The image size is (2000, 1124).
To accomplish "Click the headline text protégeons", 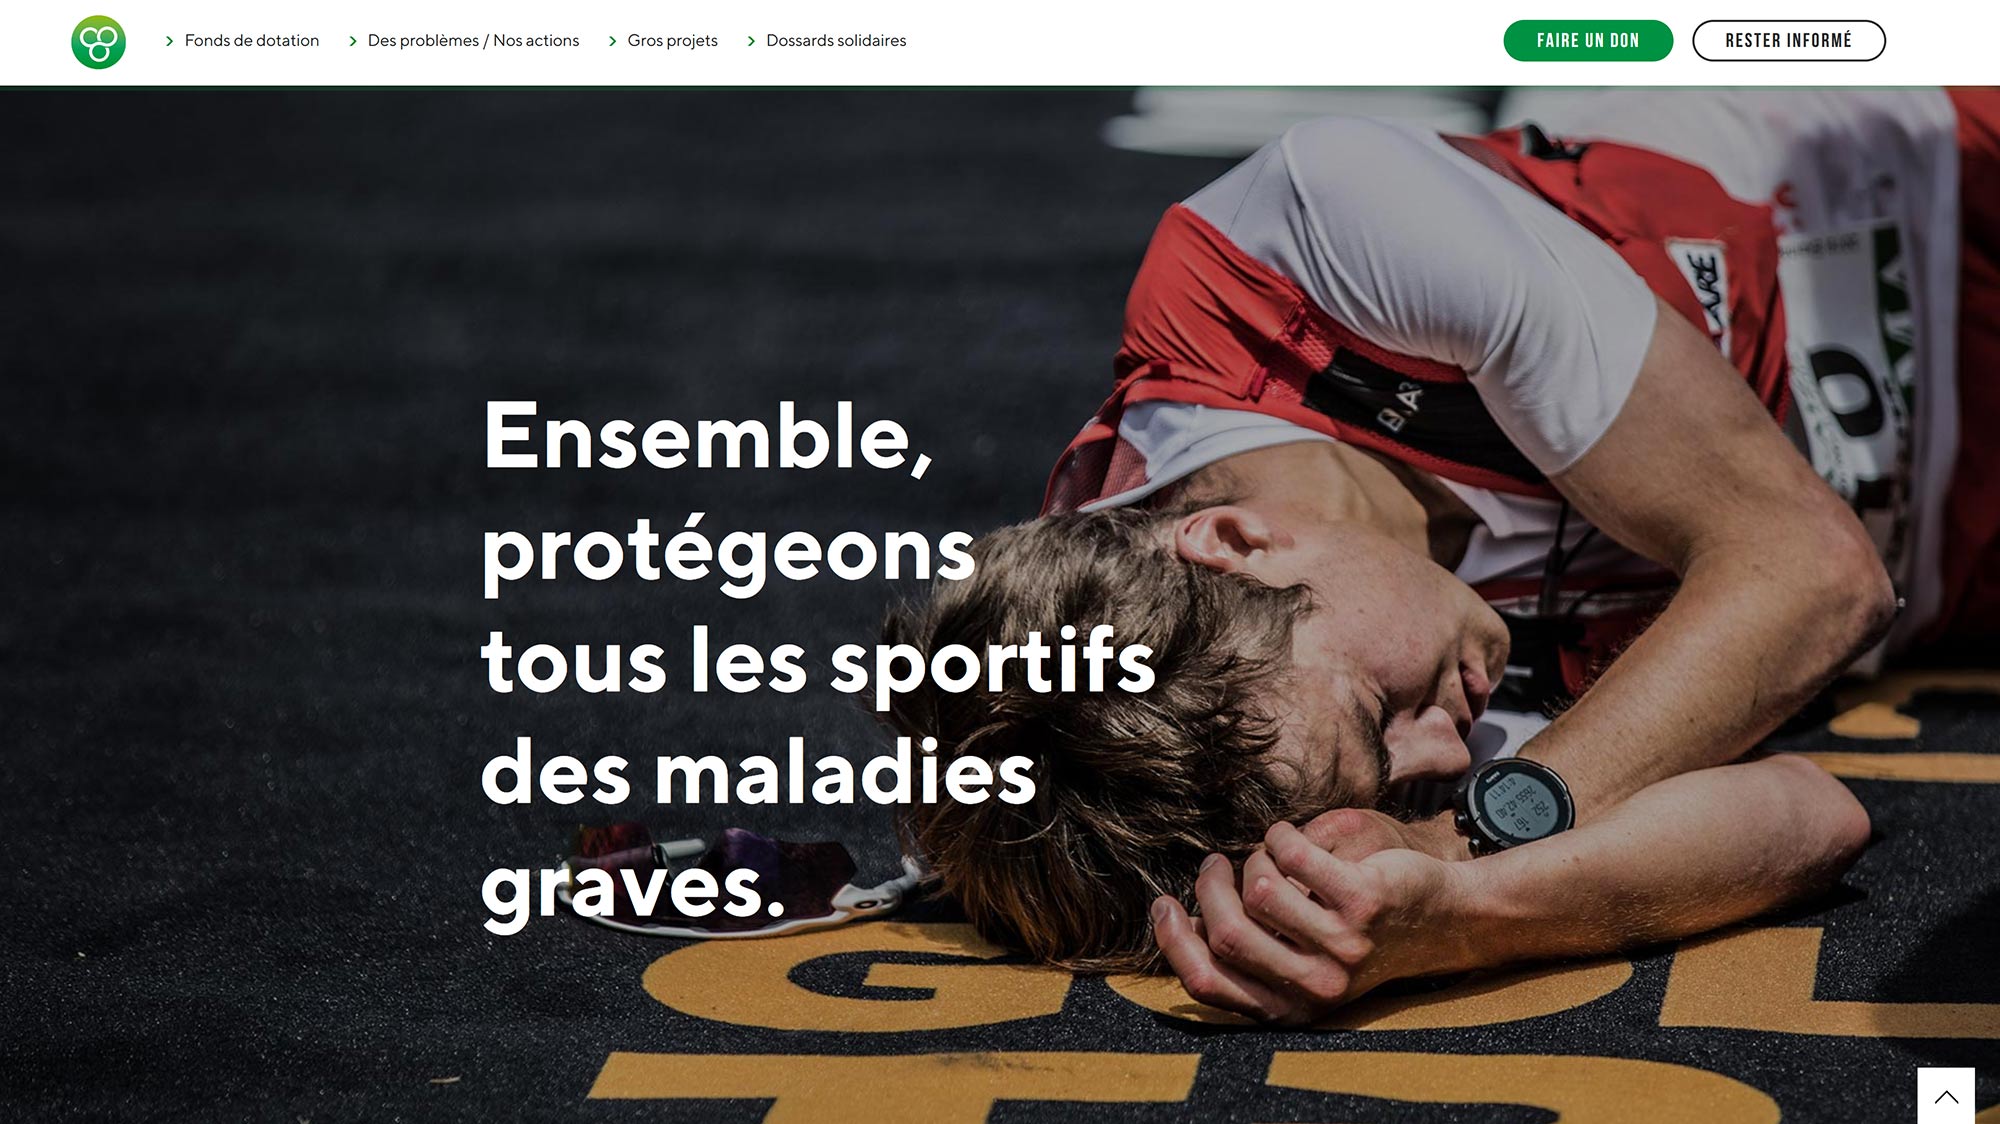I will (728, 553).
